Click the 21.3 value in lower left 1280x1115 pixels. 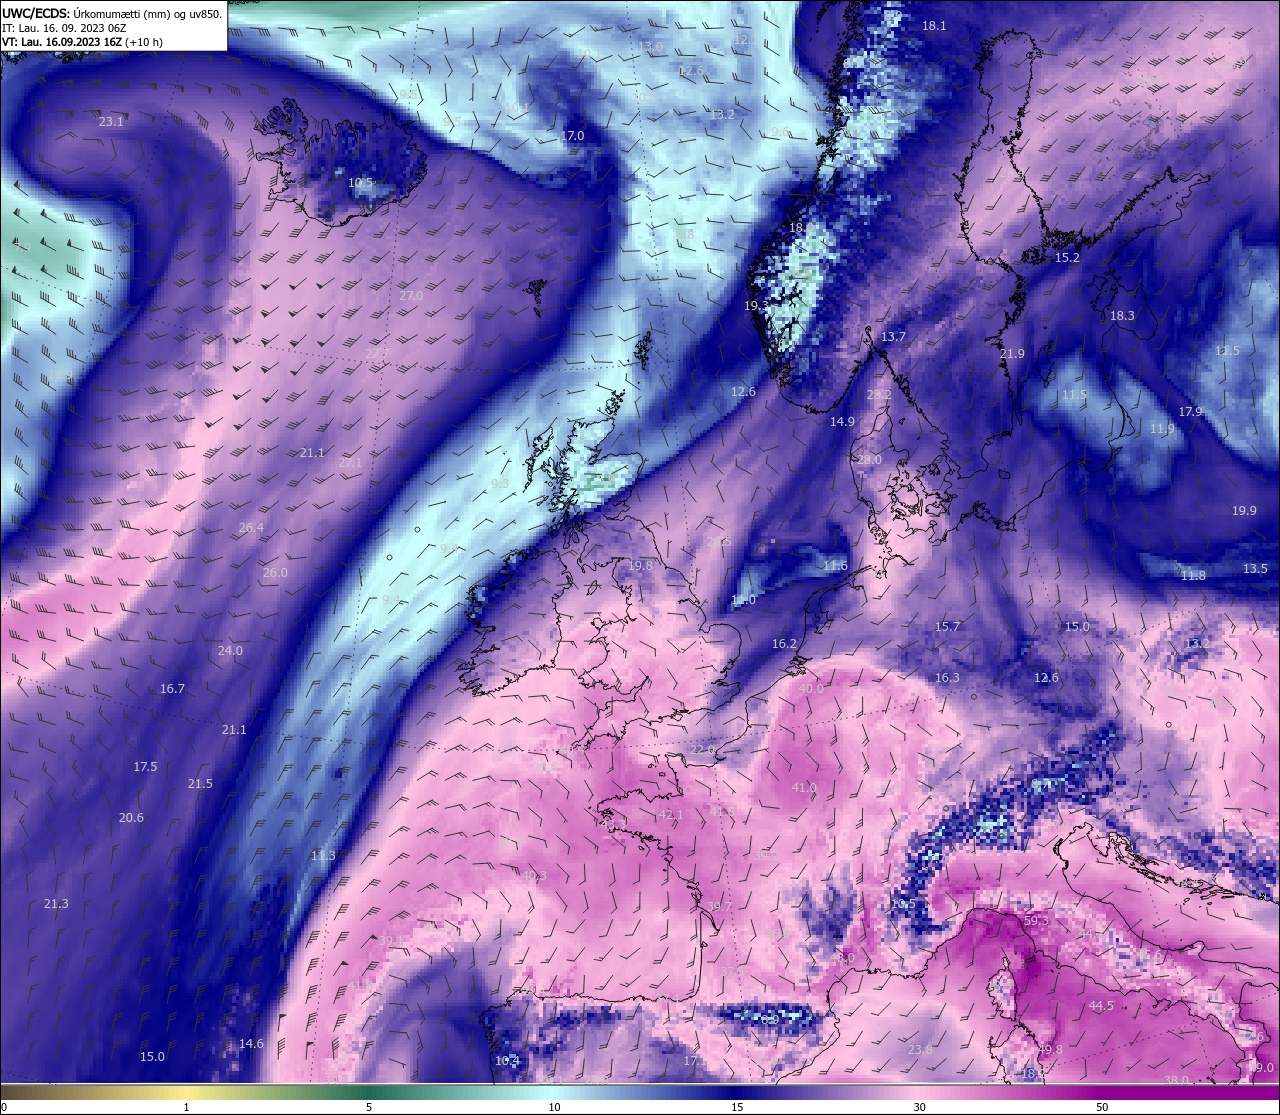56,904
